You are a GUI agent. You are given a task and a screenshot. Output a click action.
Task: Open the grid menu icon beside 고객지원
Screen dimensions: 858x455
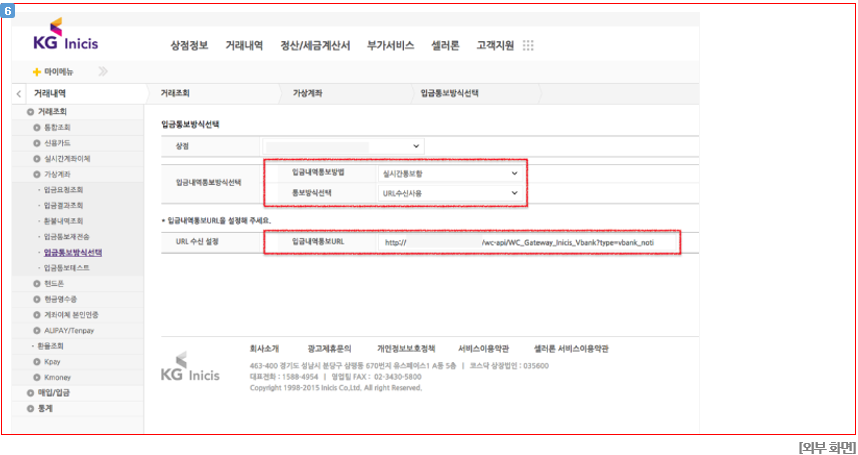pyautogui.click(x=528, y=45)
